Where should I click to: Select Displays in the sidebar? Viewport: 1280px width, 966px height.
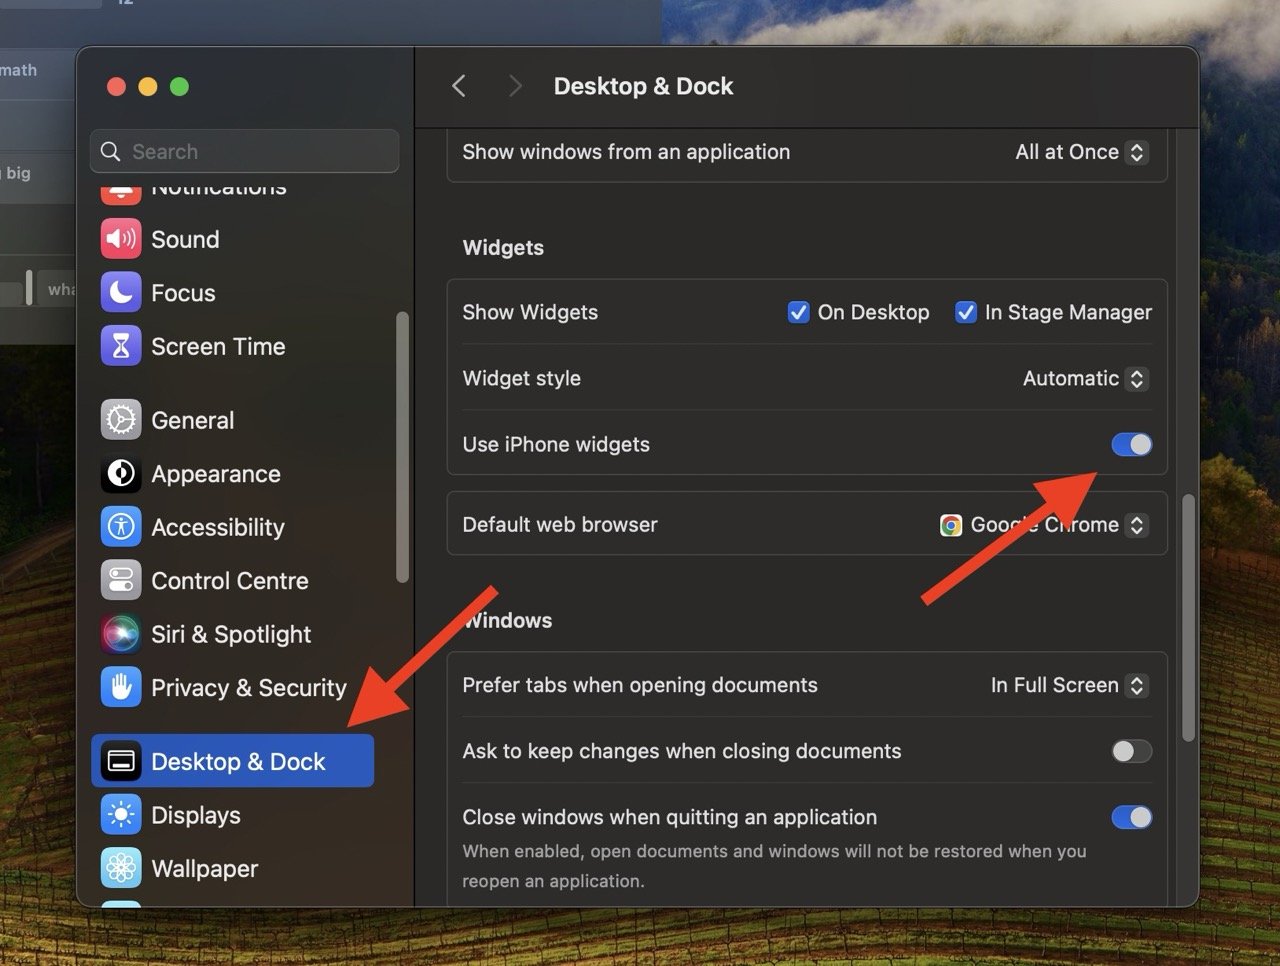coord(196,815)
